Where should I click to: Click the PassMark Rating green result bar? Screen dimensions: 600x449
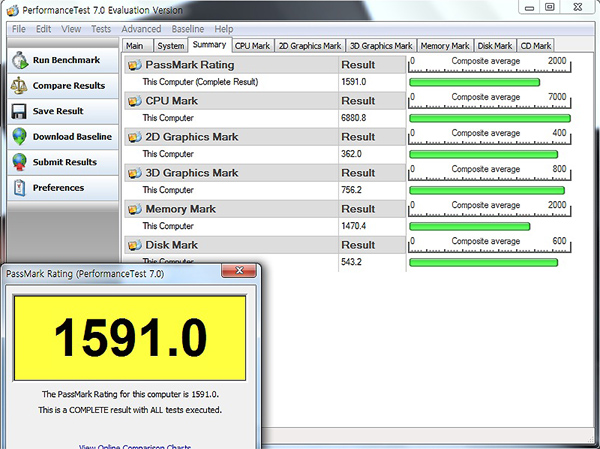(x=474, y=82)
